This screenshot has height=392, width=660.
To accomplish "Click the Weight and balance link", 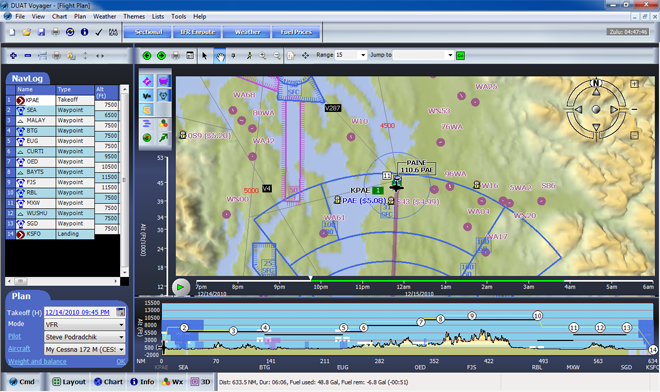I will [x=37, y=361].
